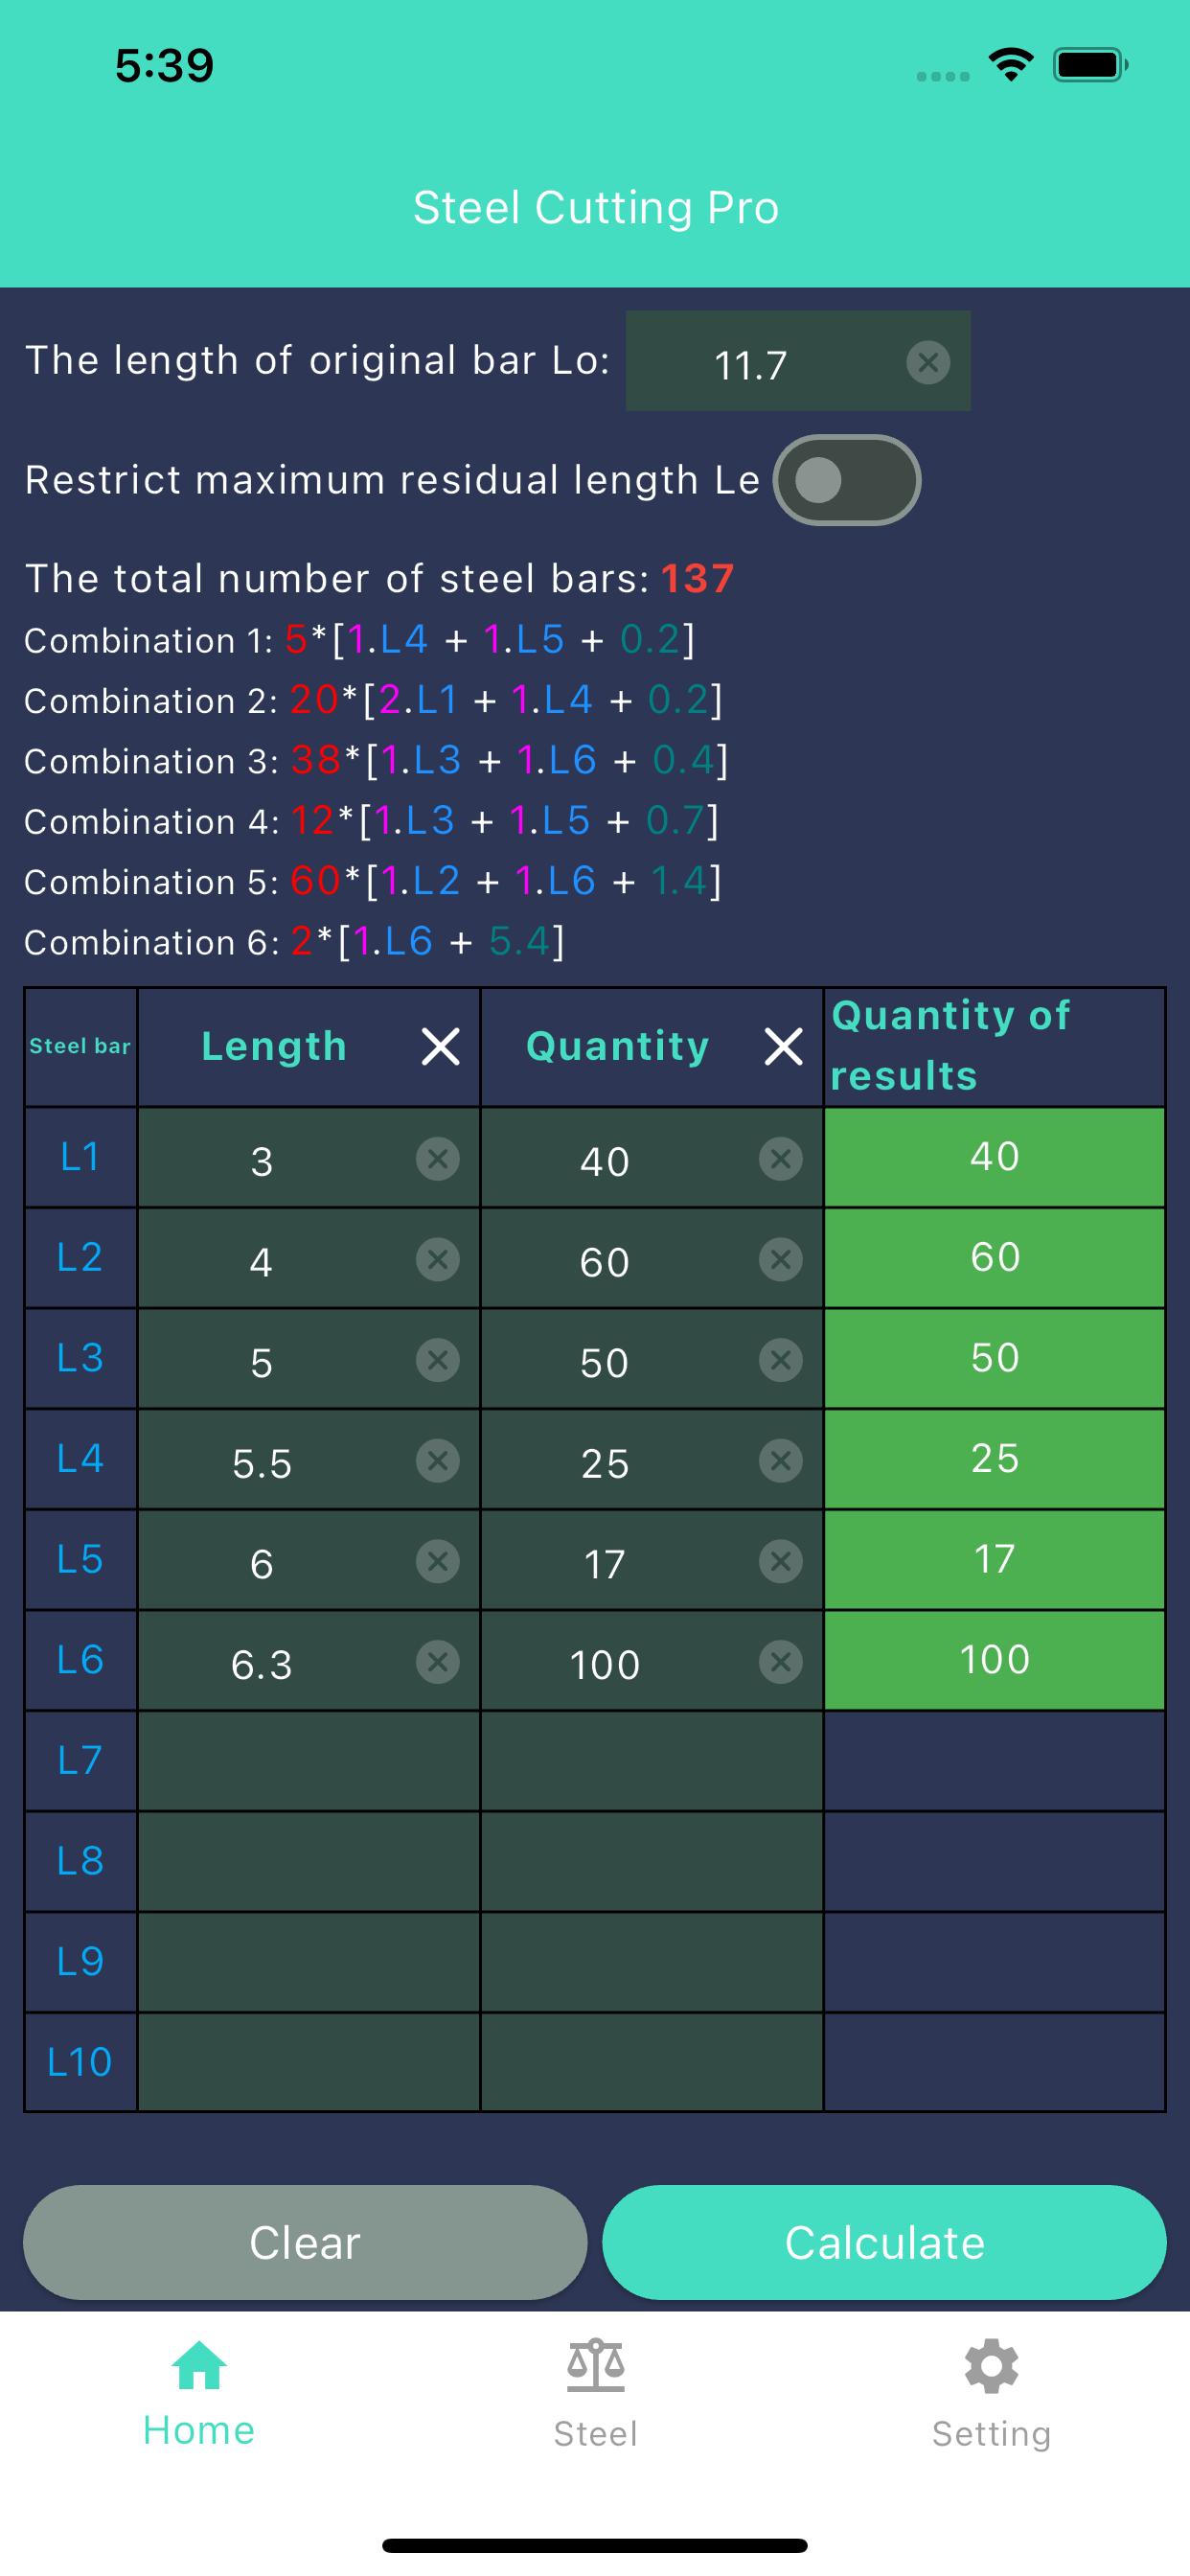The height and width of the screenshot is (2576, 1190).
Task: Tap the L10 row label
Action: click(x=80, y=2062)
